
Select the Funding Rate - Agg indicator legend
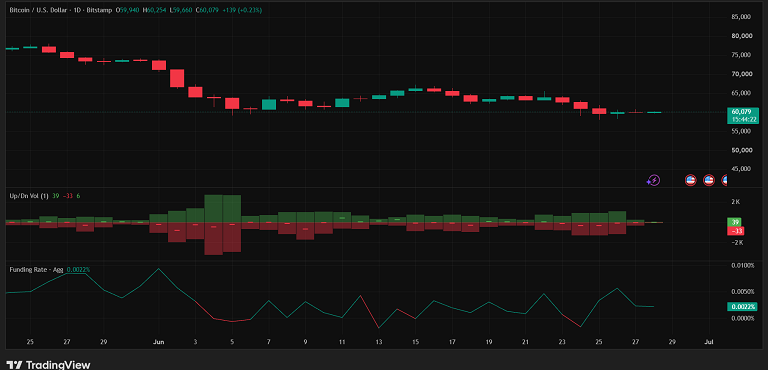(37, 270)
